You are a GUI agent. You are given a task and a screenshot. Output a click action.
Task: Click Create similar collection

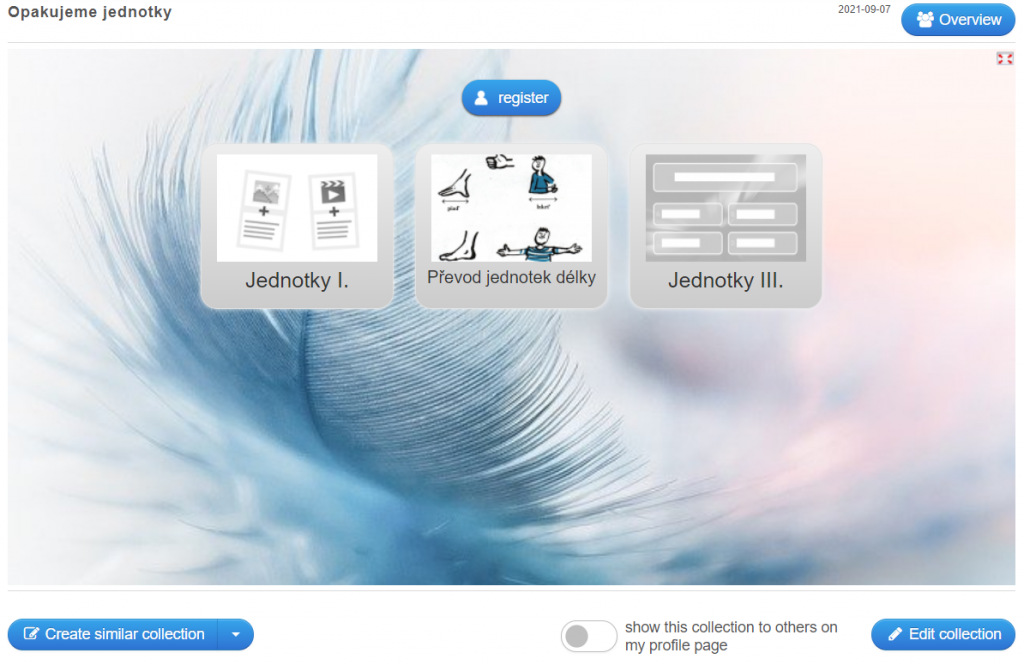[113, 634]
